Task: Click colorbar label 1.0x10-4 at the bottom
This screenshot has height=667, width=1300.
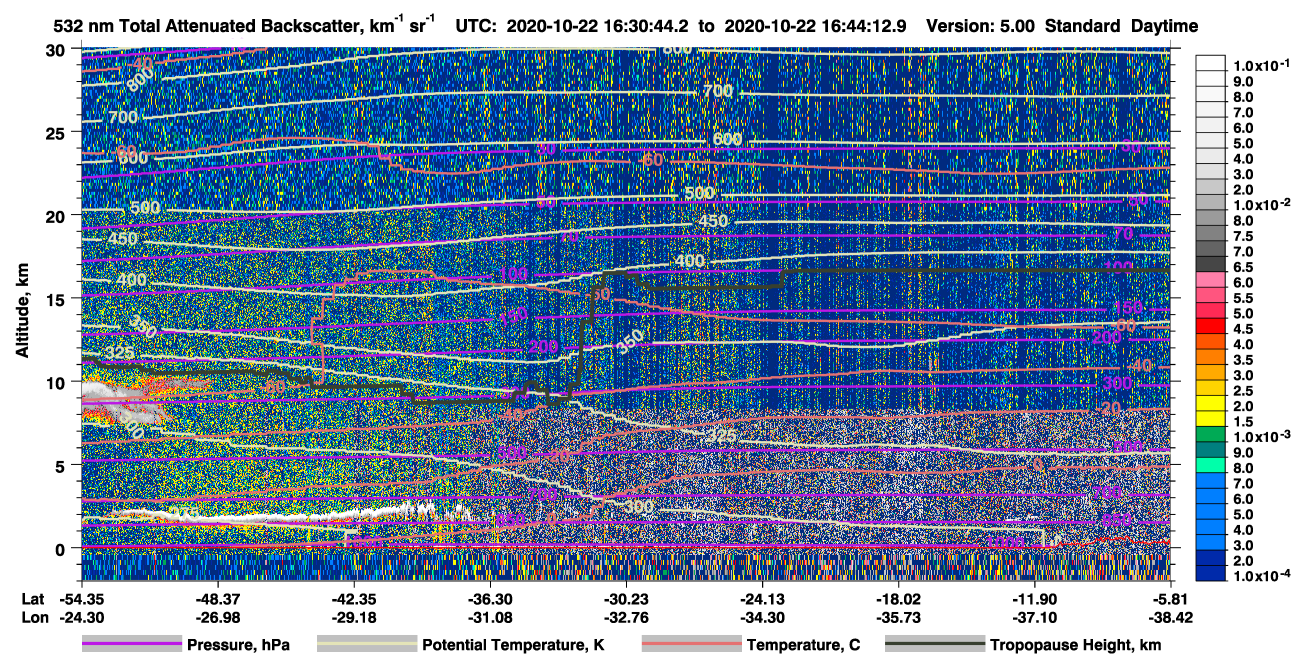Action: [x=1263, y=575]
